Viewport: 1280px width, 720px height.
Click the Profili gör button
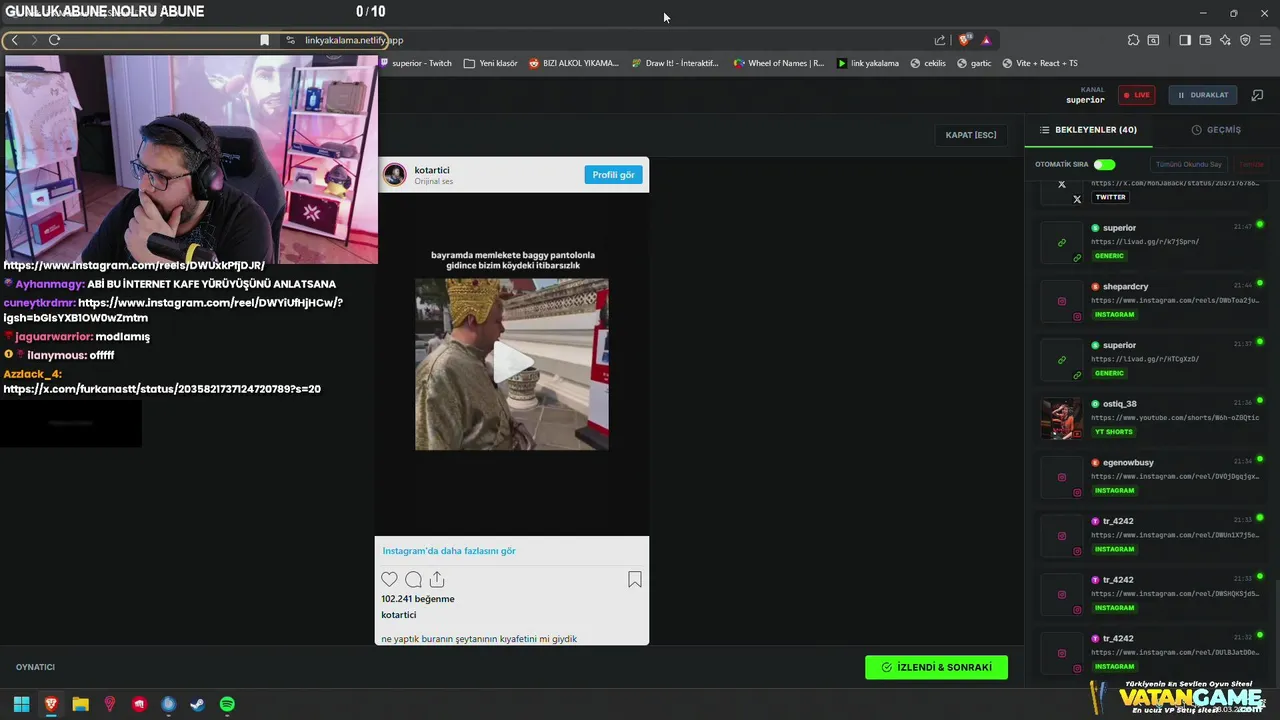pyautogui.click(x=613, y=175)
